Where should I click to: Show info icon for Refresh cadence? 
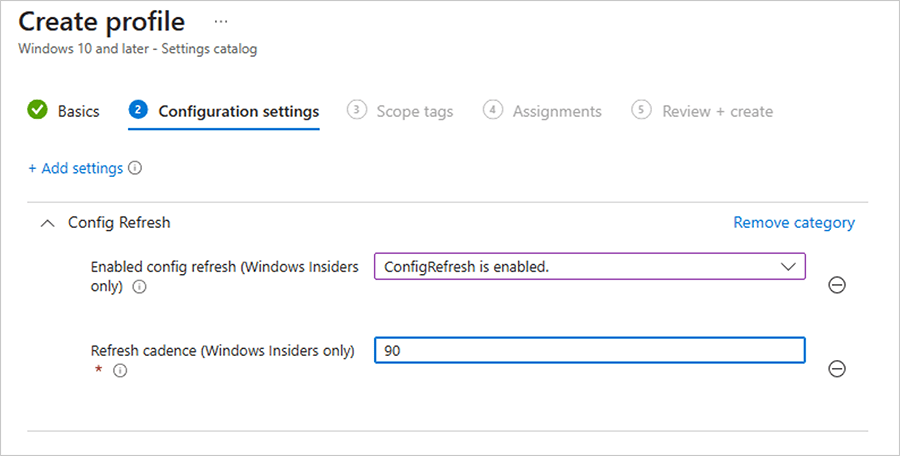[x=120, y=371]
